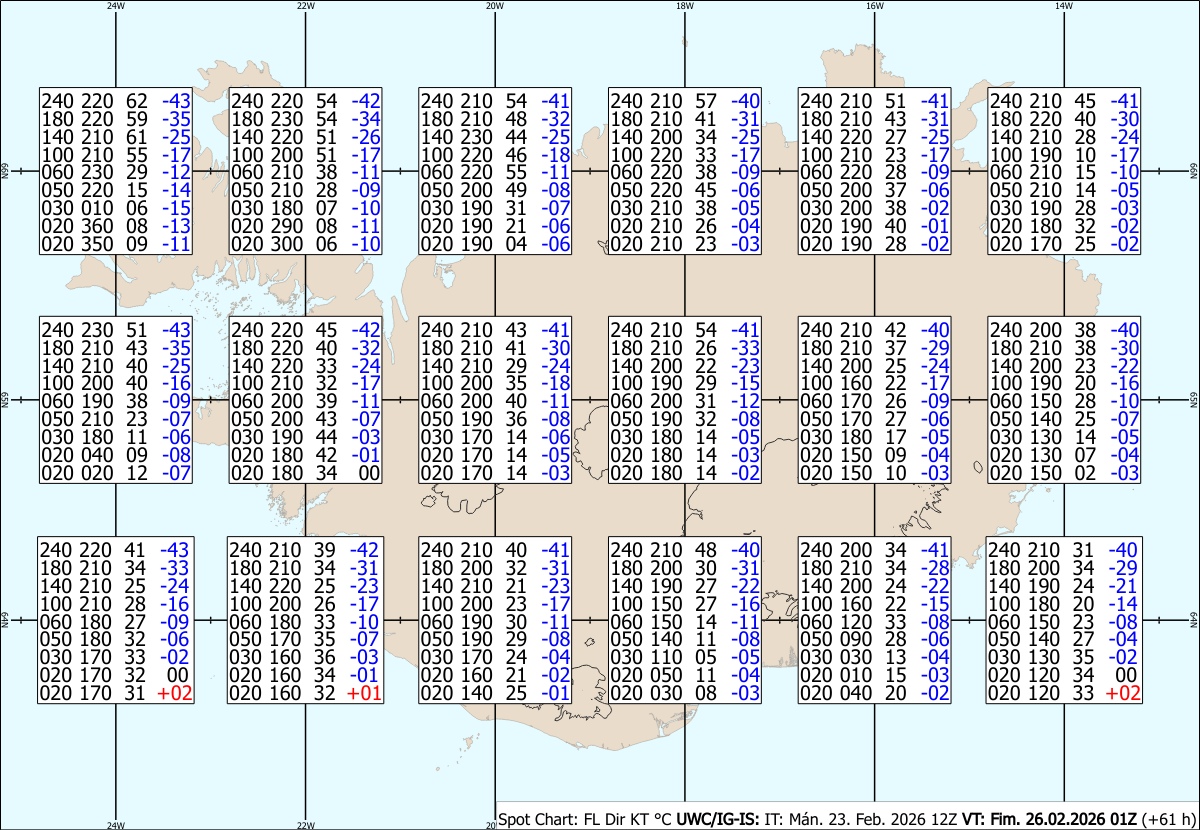Click the UWC/IG-IS source label
Screen dimensions: 1200x830
718,819
